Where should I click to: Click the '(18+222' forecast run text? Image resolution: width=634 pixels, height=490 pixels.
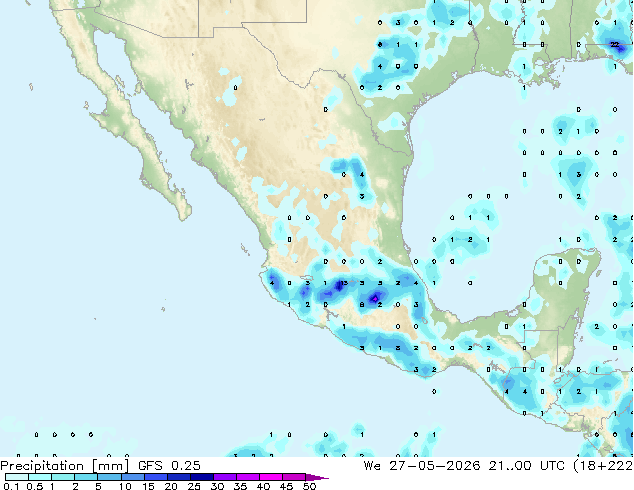click(603, 466)
